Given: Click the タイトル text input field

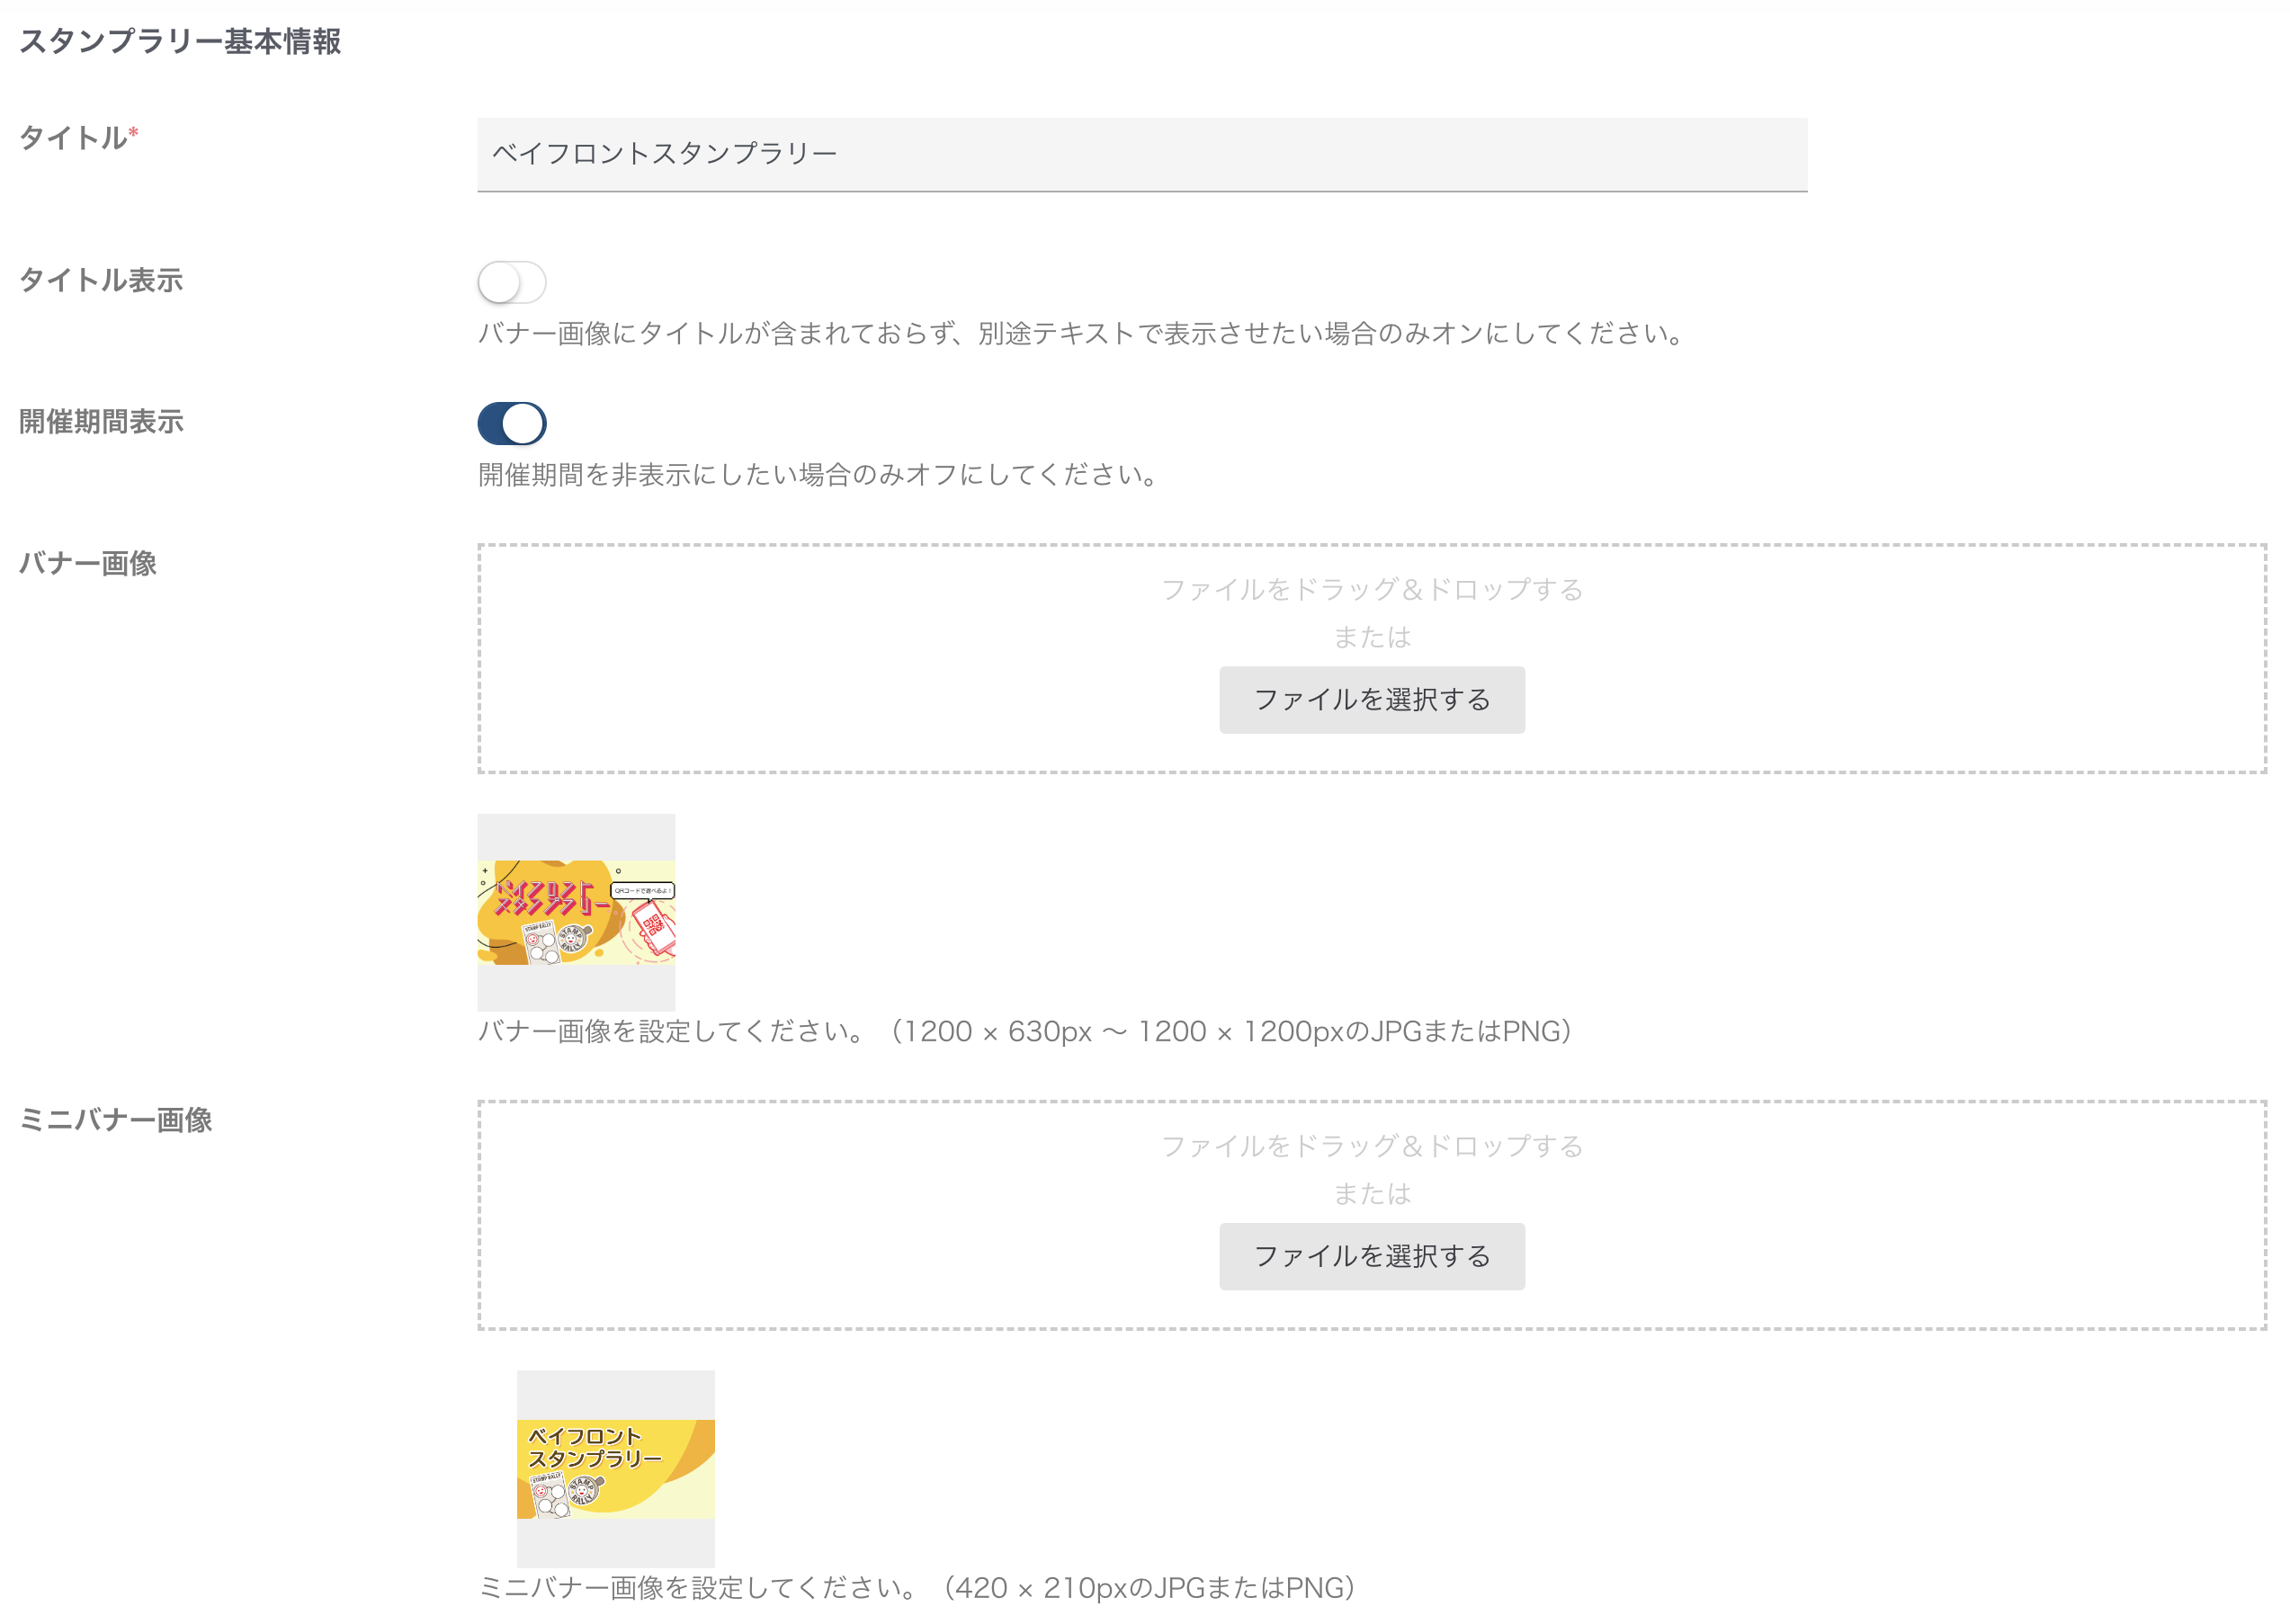Looking at the screenshot, I should coord(1141,154).
